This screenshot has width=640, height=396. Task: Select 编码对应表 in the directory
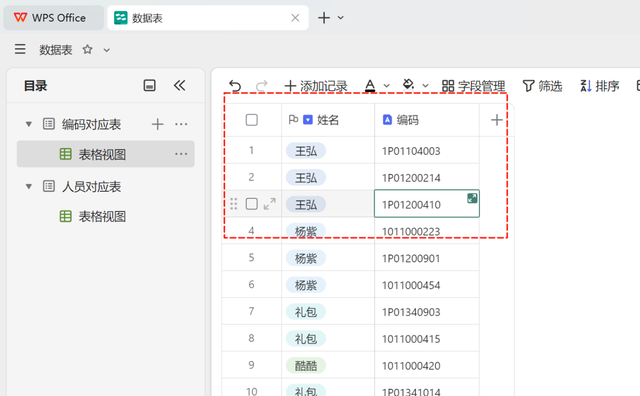click(x=91, y=124)
